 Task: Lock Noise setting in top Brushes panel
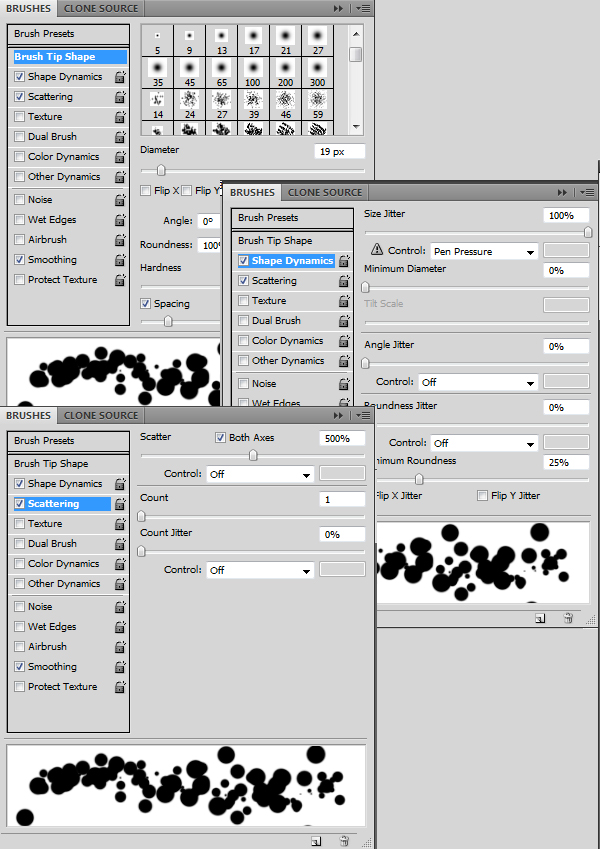pos(120,200)
